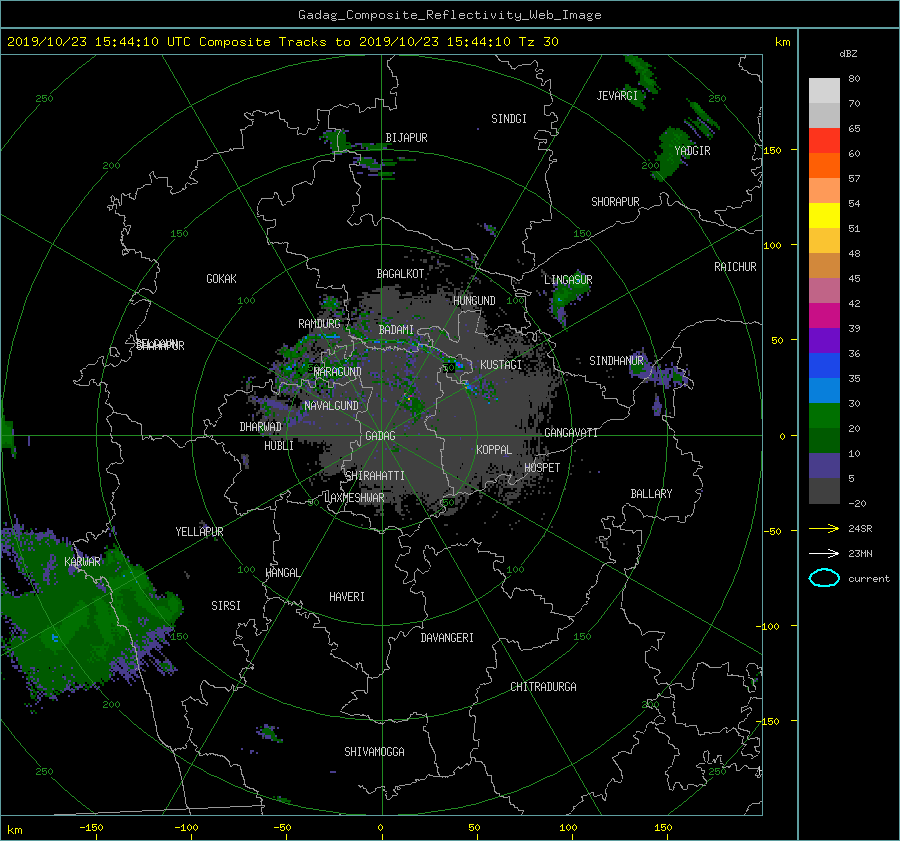Select the yellow 51-54 dBZ color swatch
Viewport: 900px width, 841px height.
(824, 215)
